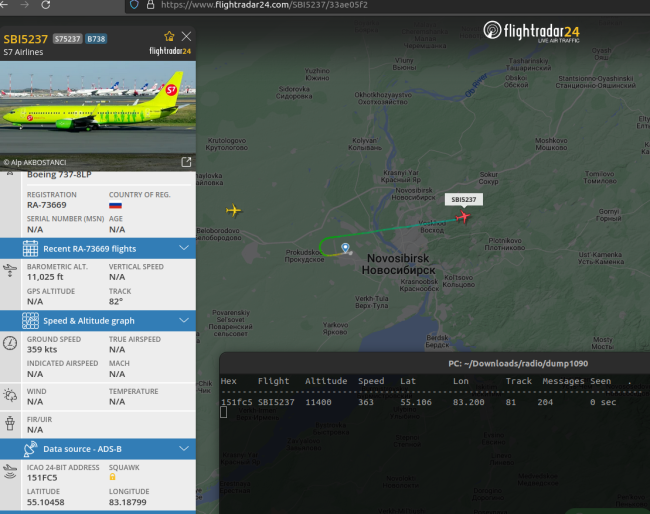Click the Novosibirsk airport pin marker
The image size is (650, 514).
(345, 248)
